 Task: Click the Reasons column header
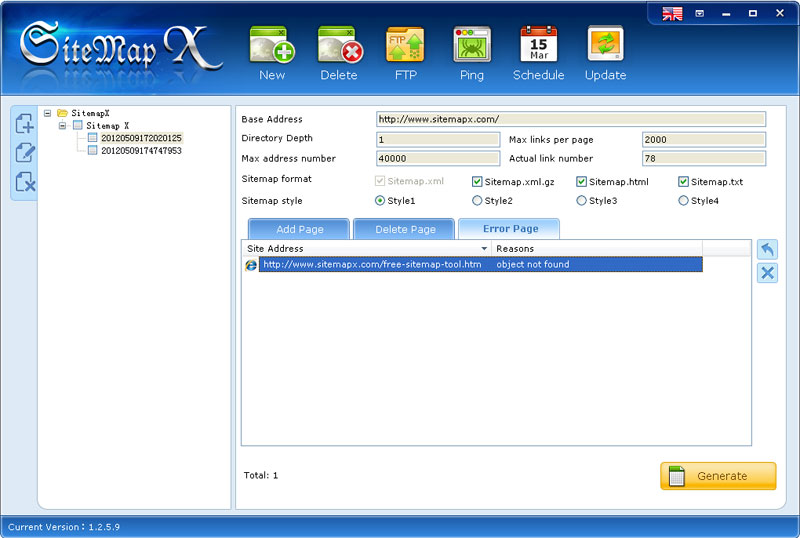coord(597,249)
